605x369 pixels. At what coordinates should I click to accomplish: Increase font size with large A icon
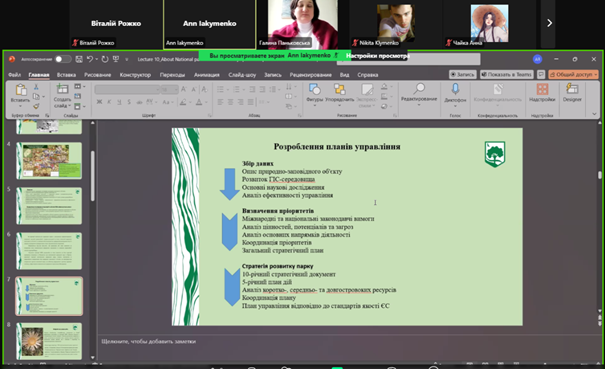click(x=184, y=90)
